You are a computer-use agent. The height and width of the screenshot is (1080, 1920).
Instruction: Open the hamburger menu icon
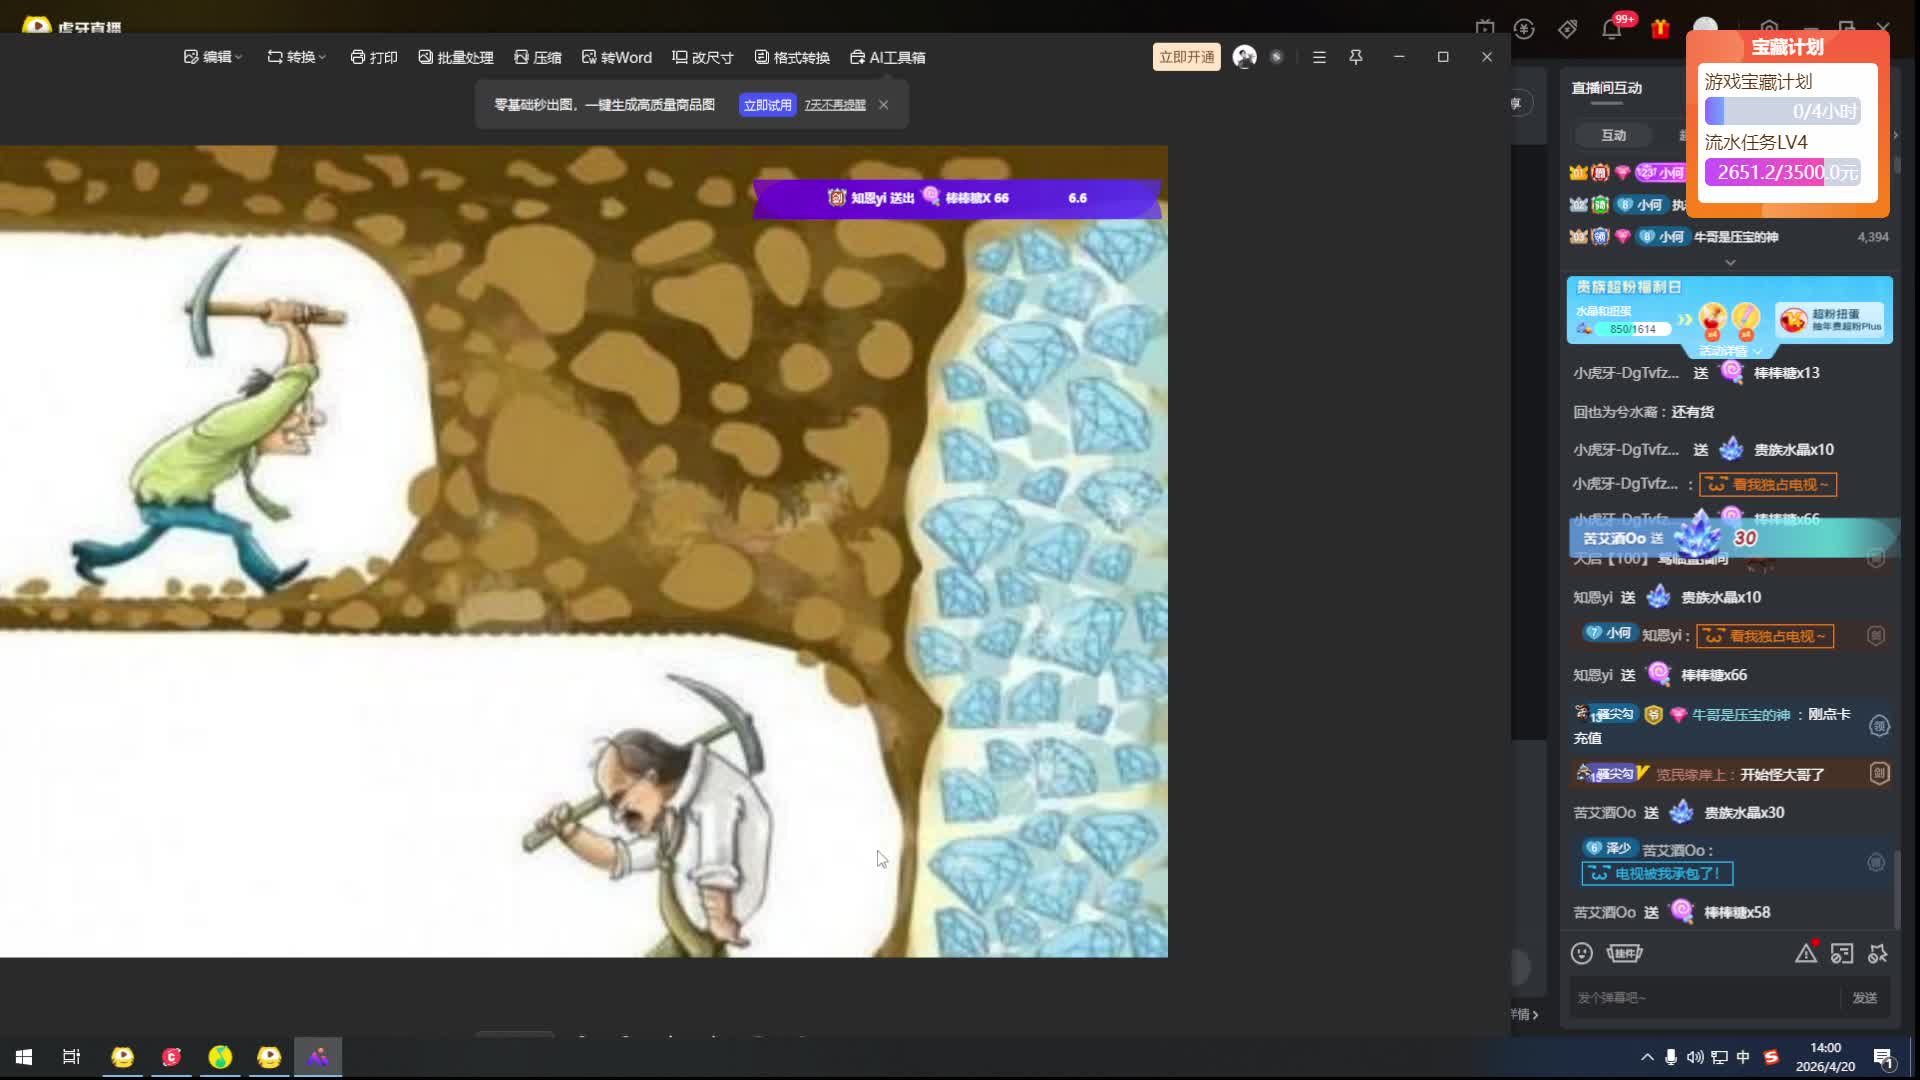pyautogui.click(x=1319, y=57)
